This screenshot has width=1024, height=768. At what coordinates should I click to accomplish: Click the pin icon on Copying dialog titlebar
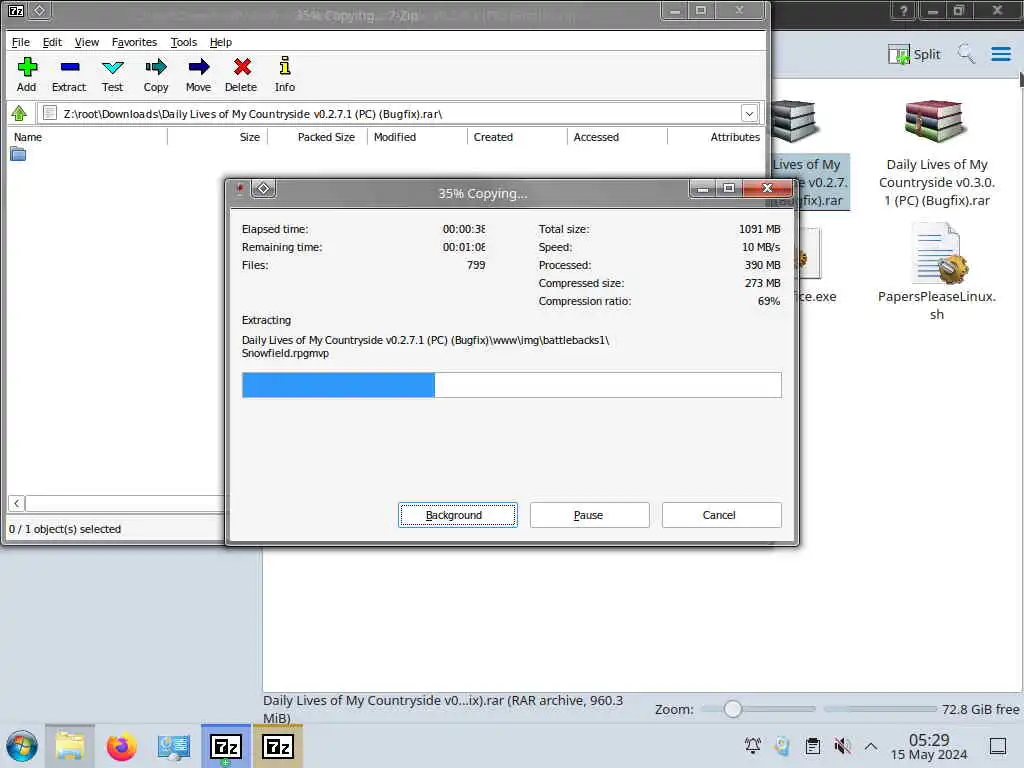pos(240,189)
